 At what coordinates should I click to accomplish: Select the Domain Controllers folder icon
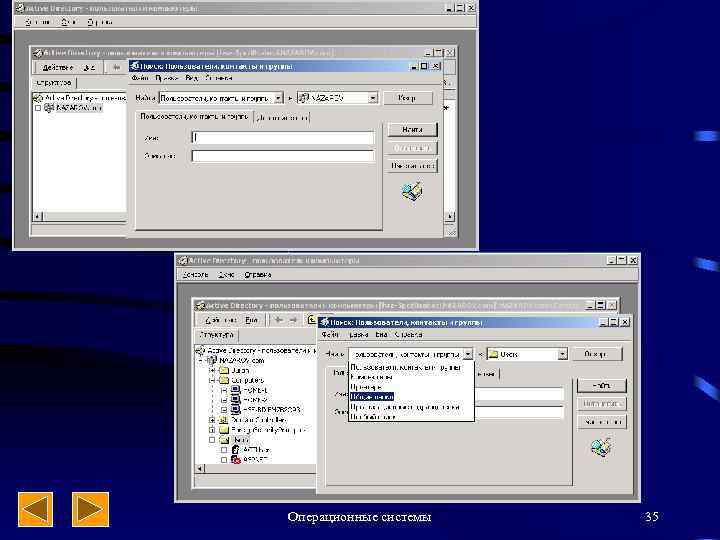(224, 420)
